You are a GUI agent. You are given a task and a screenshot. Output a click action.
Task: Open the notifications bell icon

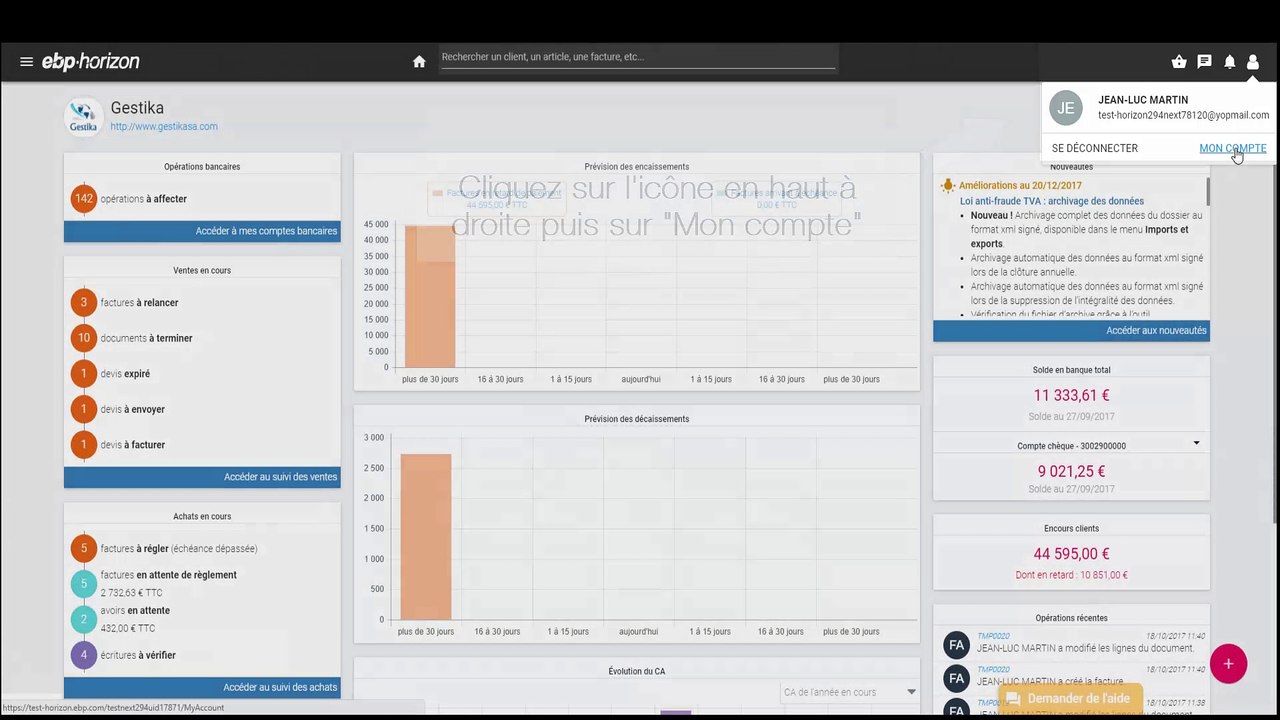(1229, 62)
